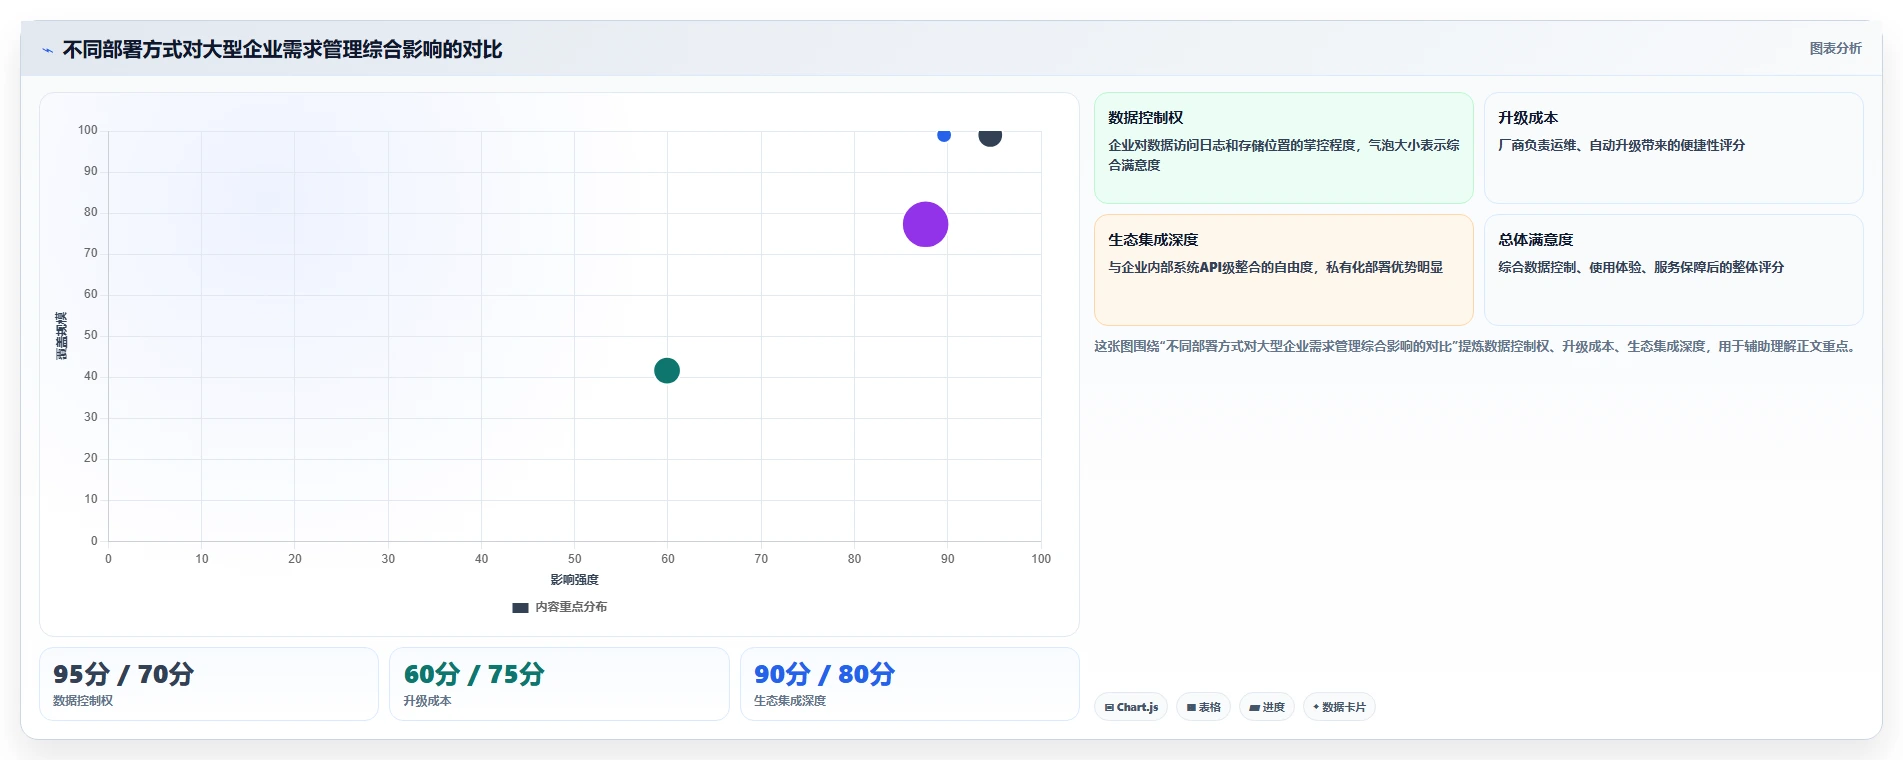Click the 升级成本 label under 60分
This screenshot has height=760, width=1903.
coord(428,701)
